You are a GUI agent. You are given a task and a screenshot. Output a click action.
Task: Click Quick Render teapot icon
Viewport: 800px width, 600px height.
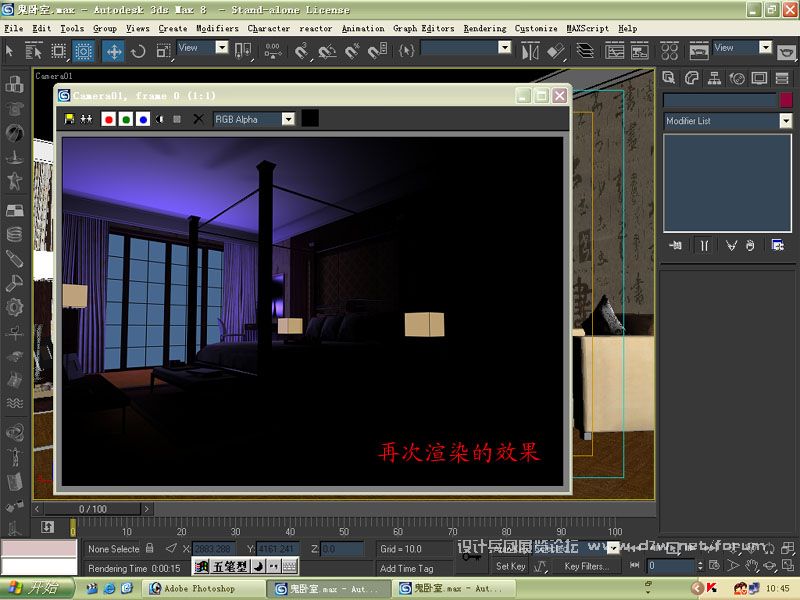tap(787, 52)
